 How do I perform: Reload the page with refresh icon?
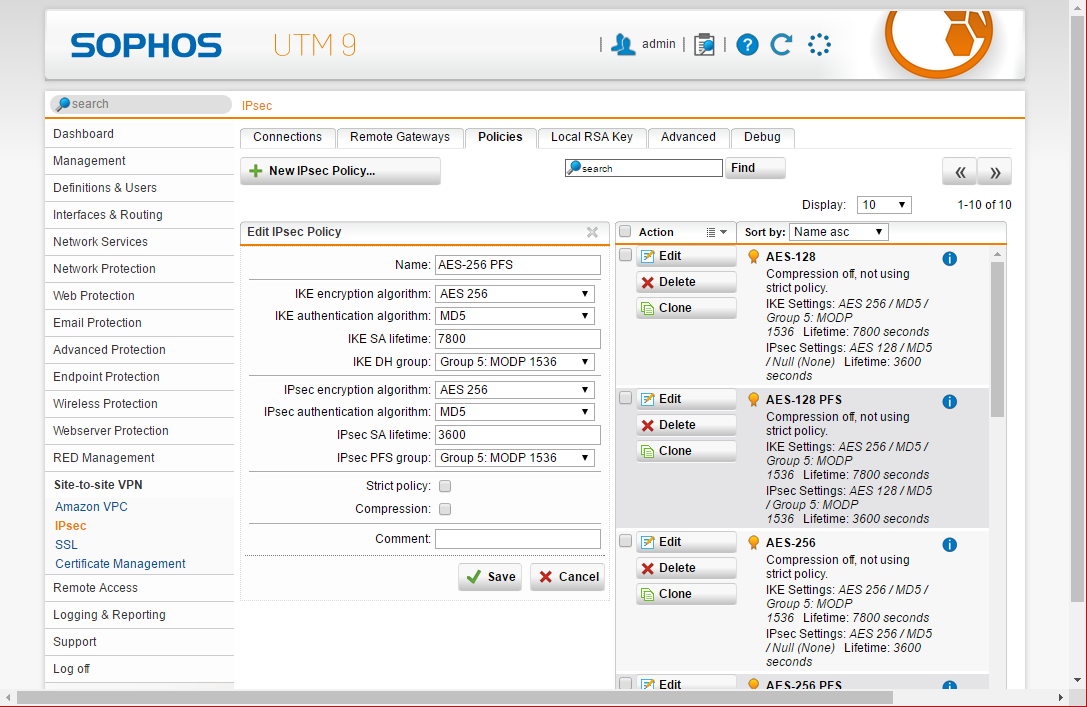point(782,44)
